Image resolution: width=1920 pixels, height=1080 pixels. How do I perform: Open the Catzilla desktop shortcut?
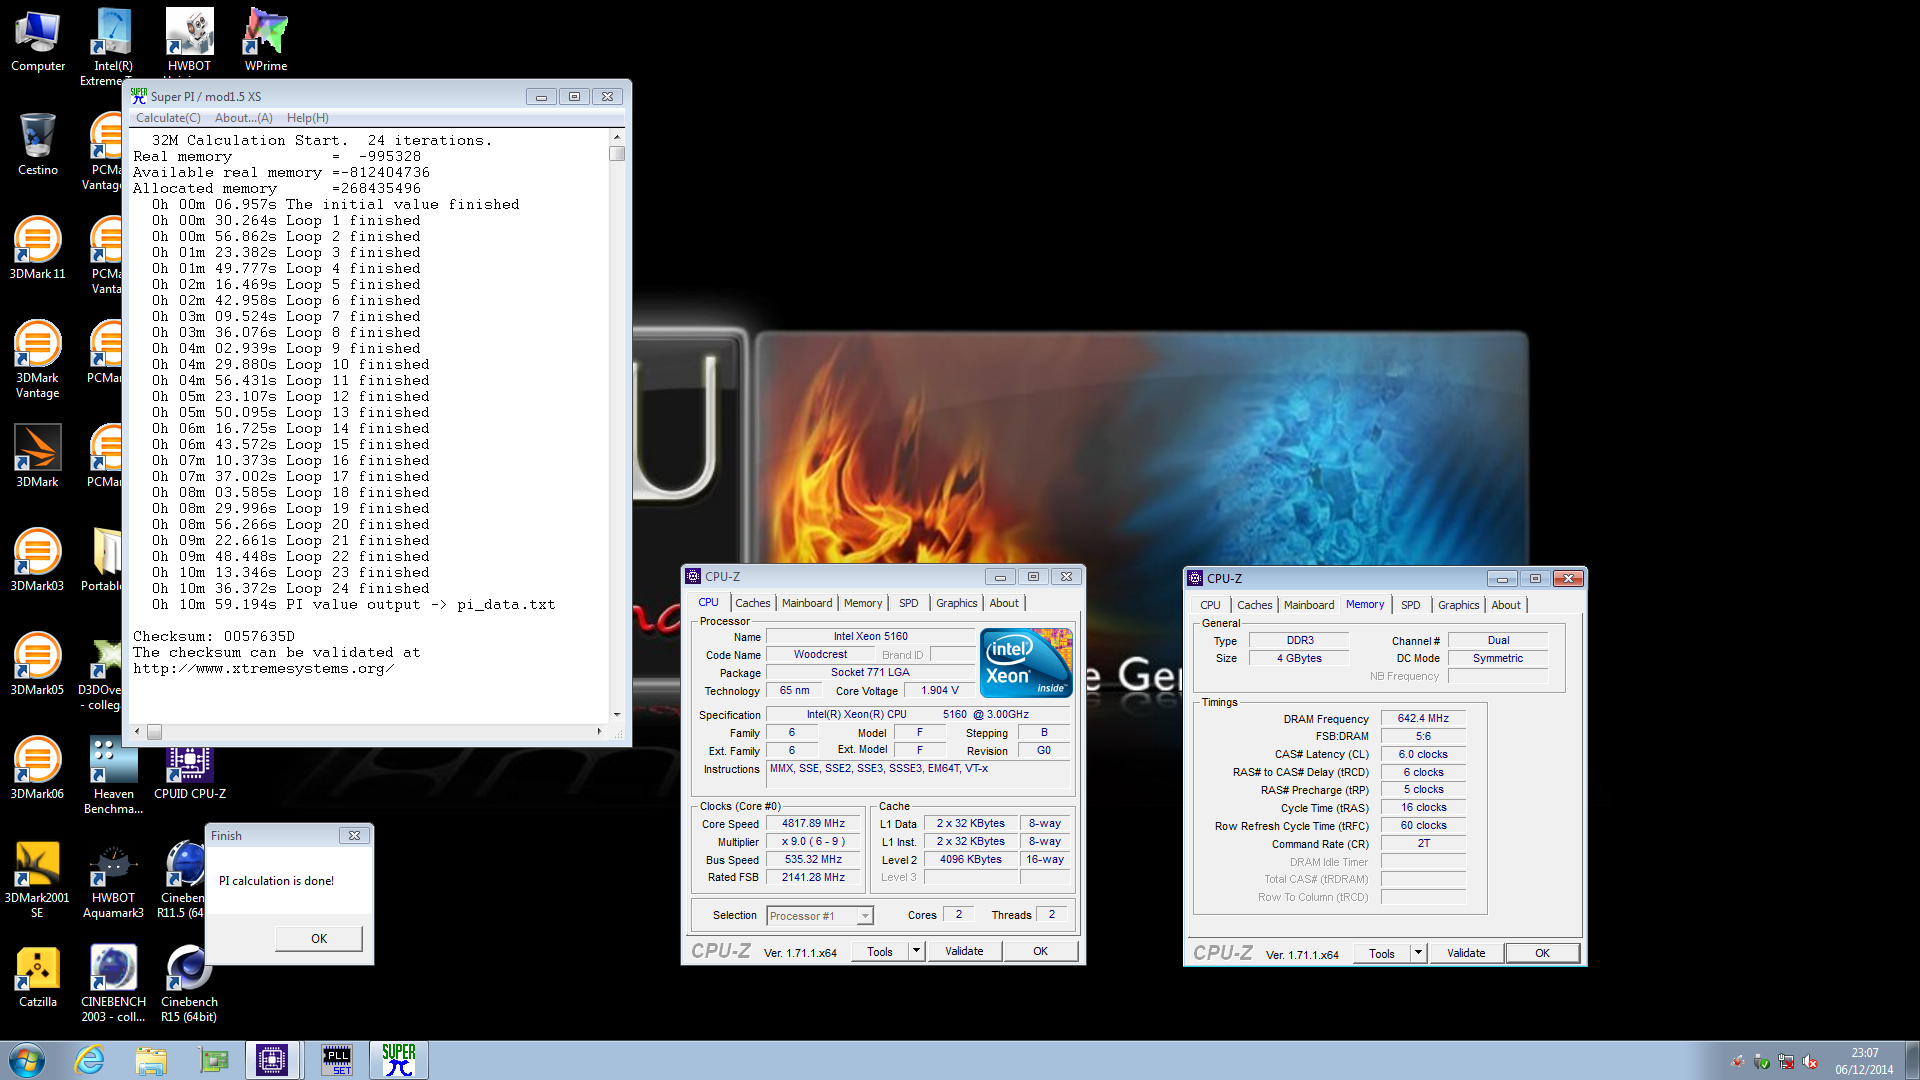[x=37, y=977]
